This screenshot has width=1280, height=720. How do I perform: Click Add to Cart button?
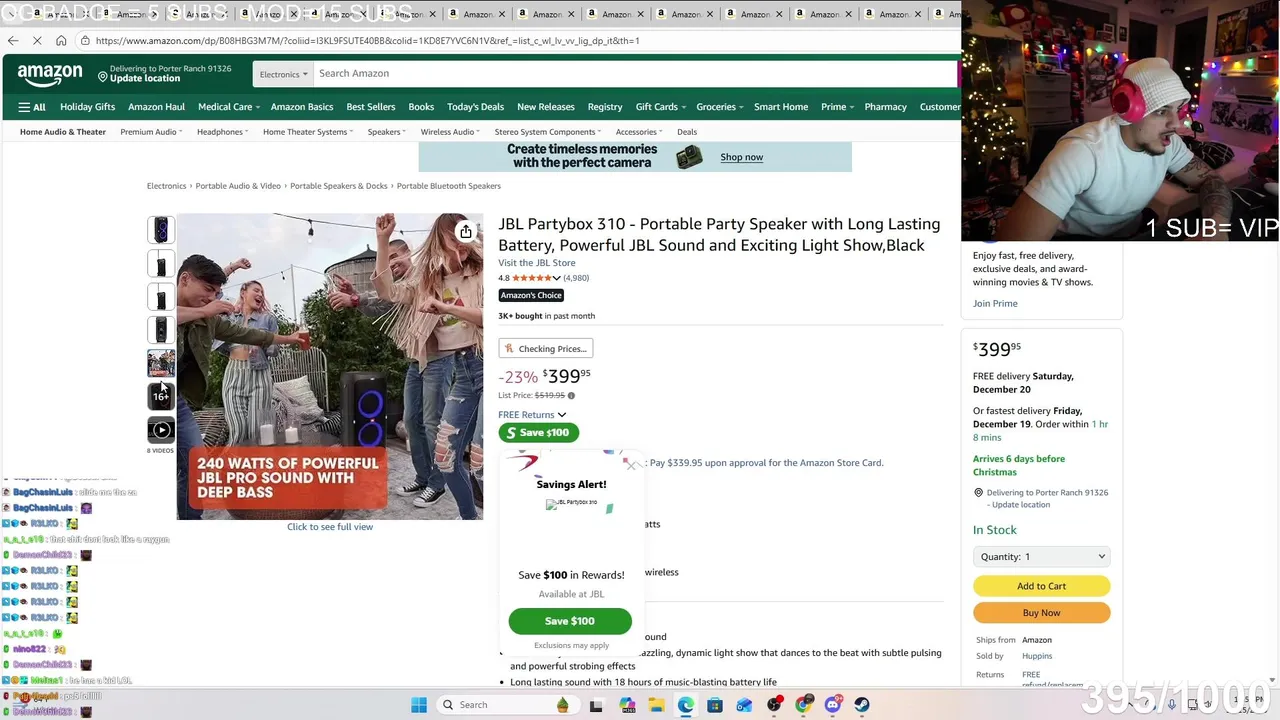click(1041, 586)
